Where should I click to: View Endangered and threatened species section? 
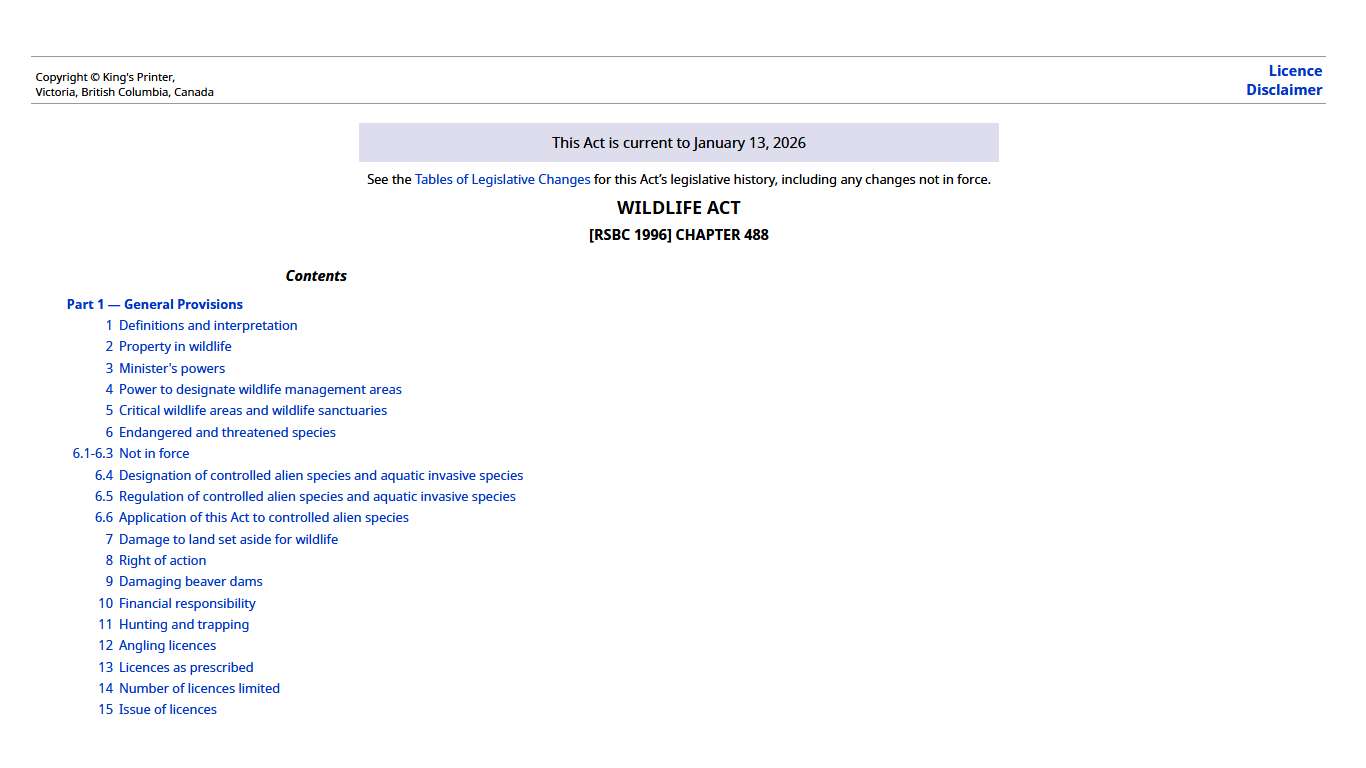click(227, 433)
